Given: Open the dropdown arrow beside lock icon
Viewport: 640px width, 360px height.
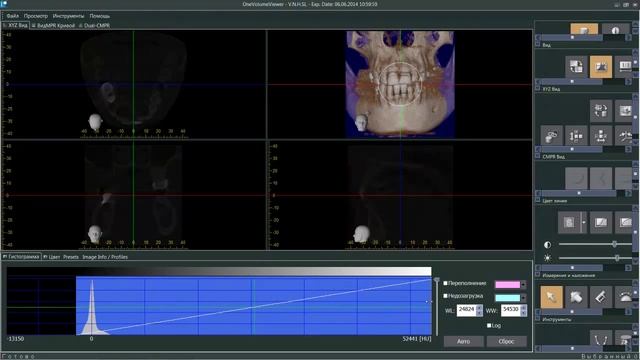Looking at the screenshot, I should click(x=584, y=222).
